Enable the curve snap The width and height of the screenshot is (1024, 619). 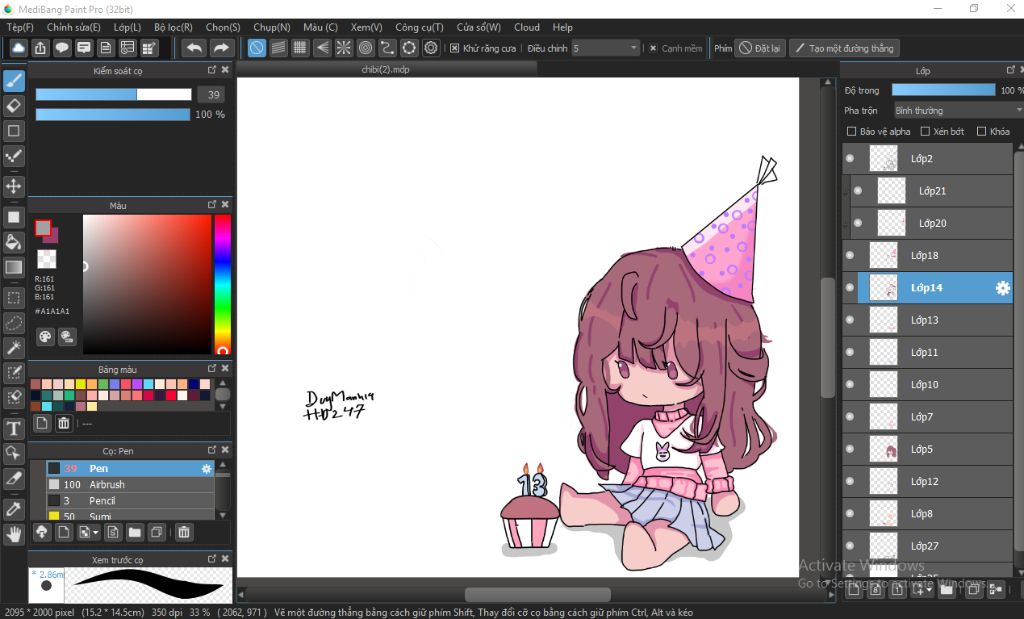tap(387, 48)
